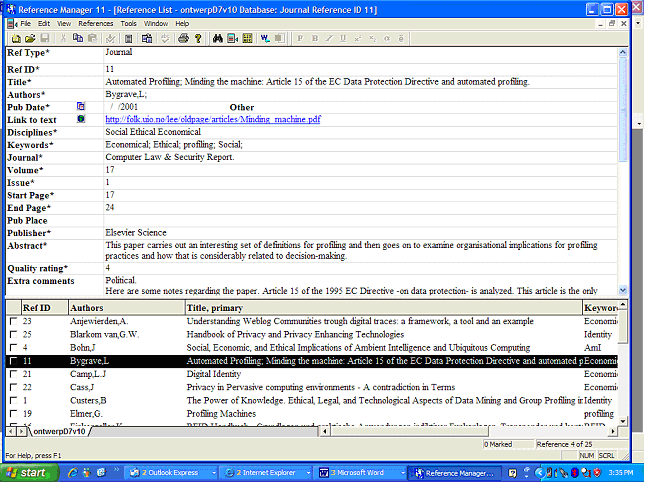Open the Minding_machine.pdf hyperlink
The height and width of the screenshot is (485, 647).
point(213,119)
